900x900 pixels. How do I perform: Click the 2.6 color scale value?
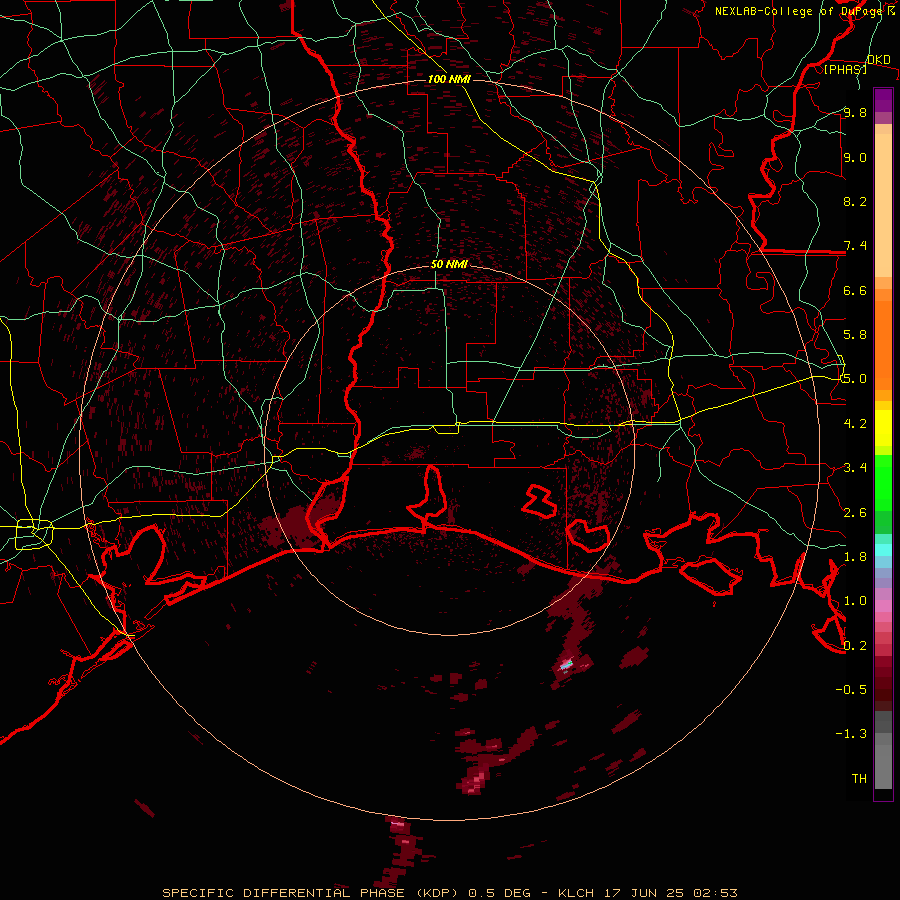click(x=855, y=513)
